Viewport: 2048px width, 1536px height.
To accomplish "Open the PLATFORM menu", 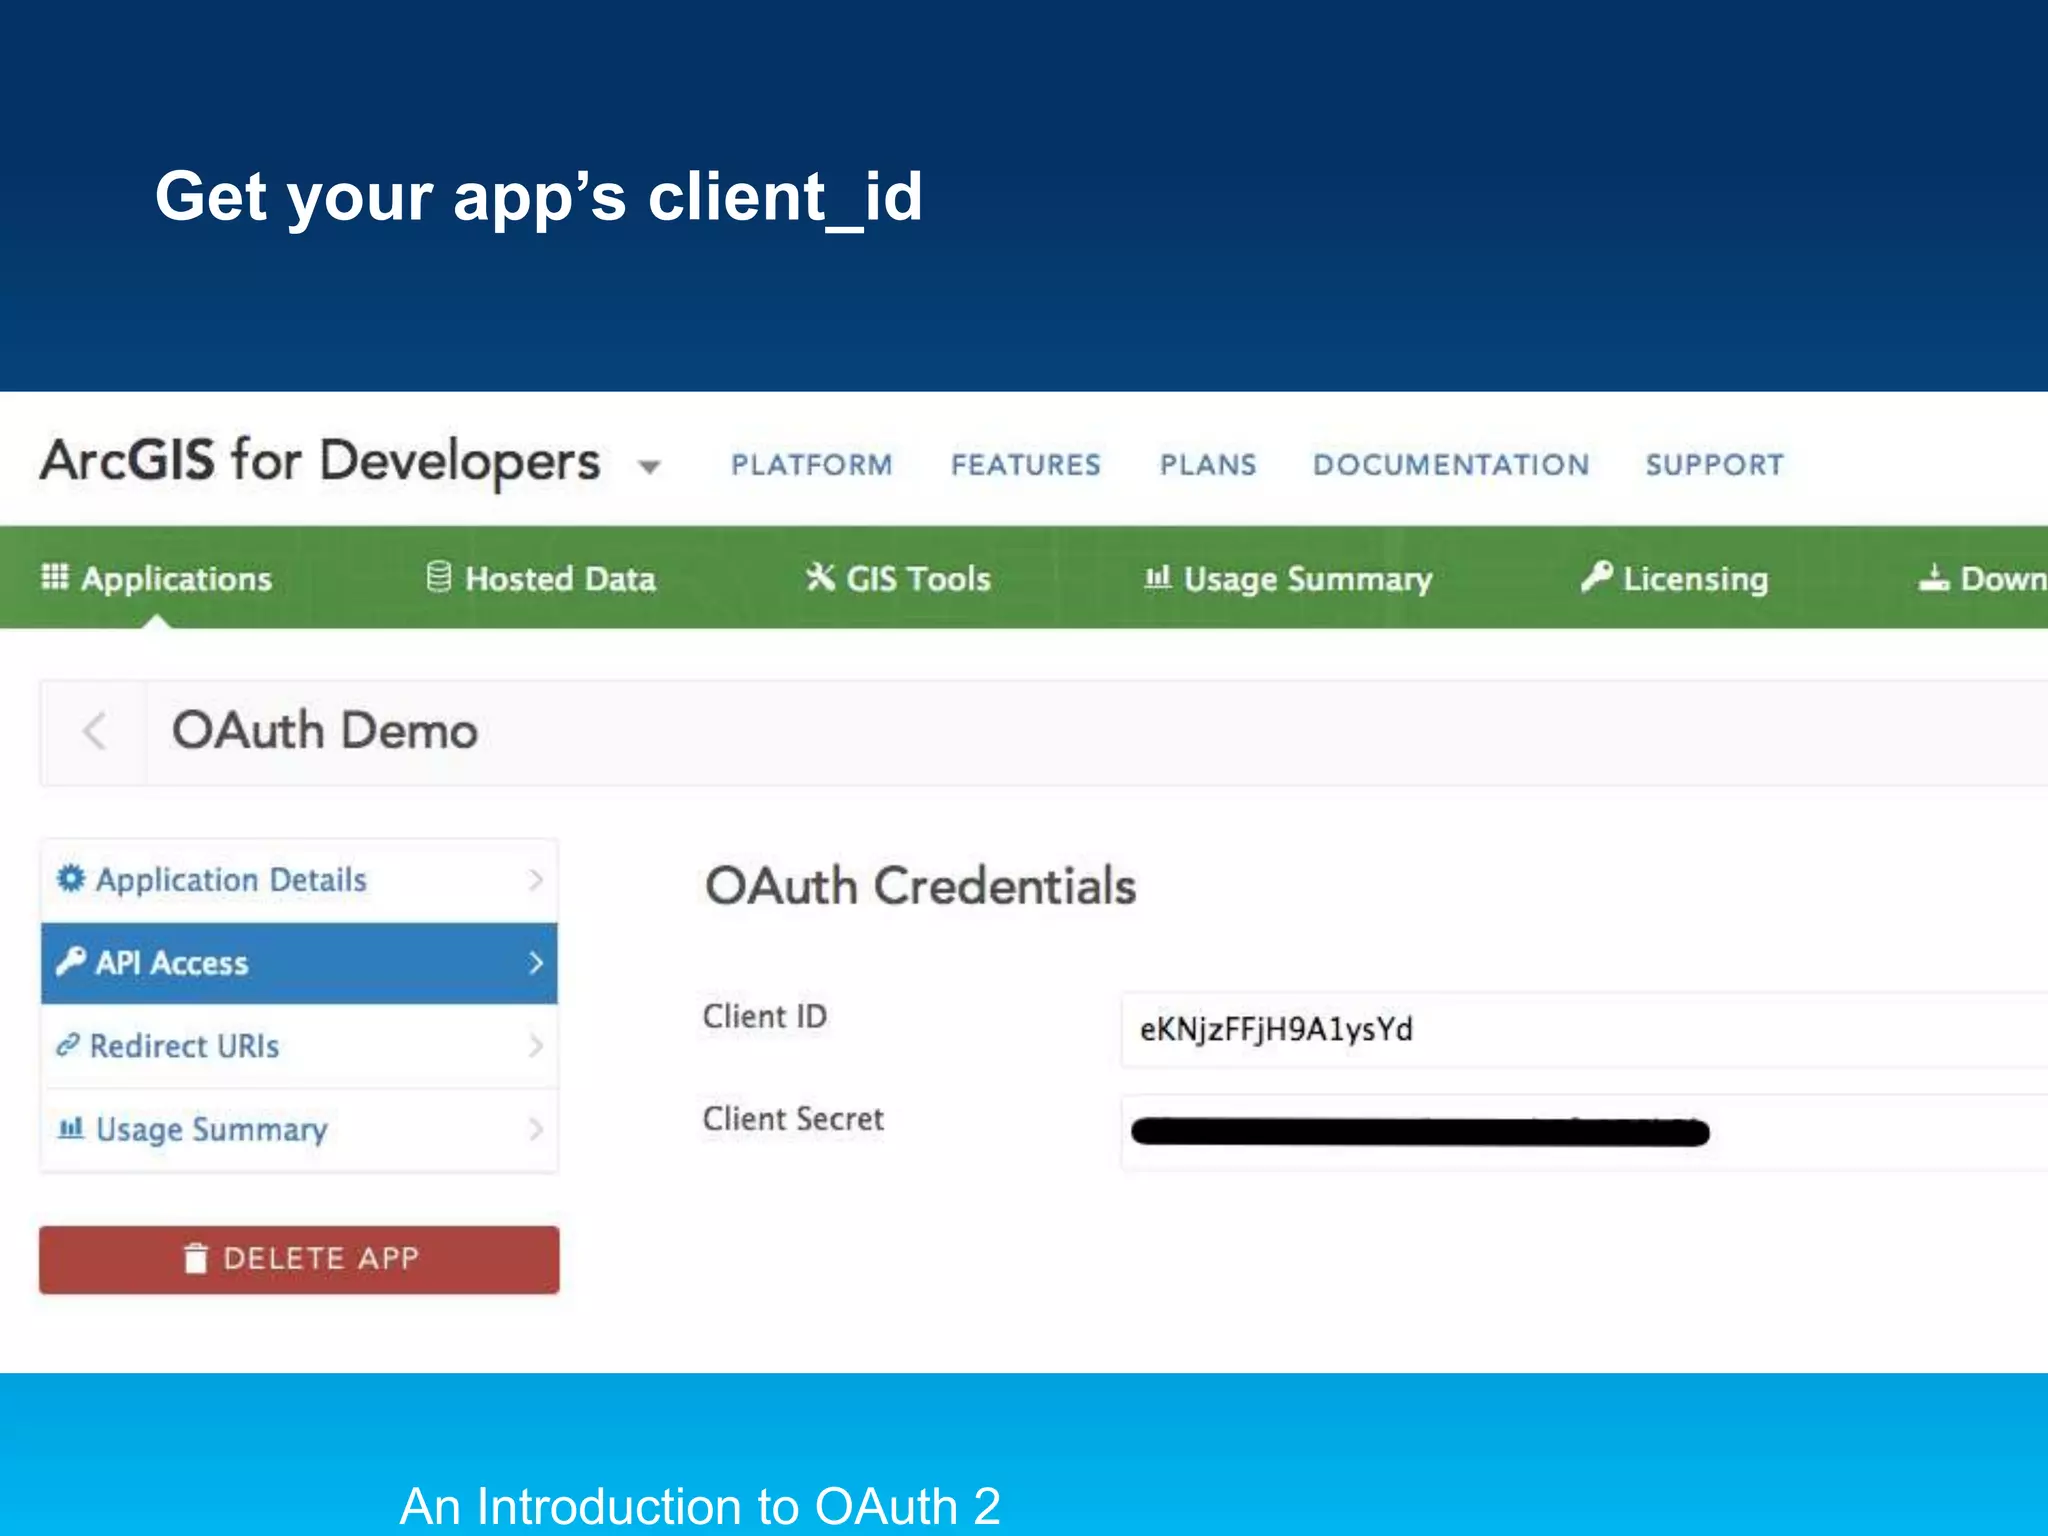I will (811, 465).
